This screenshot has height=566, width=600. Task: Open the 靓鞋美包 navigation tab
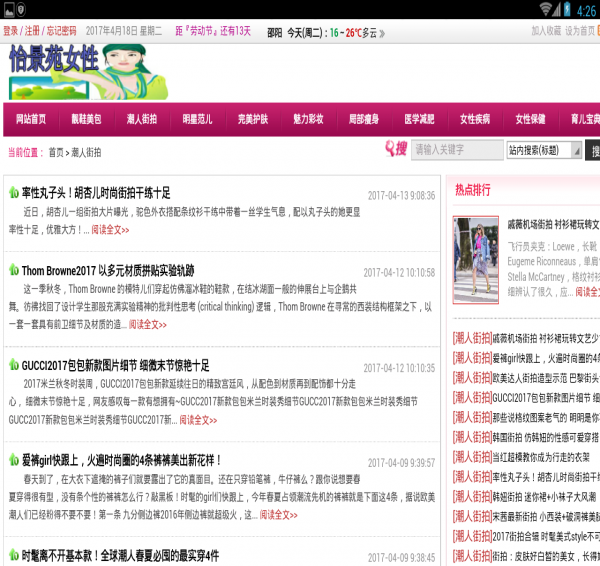click(x=86, y=119)
